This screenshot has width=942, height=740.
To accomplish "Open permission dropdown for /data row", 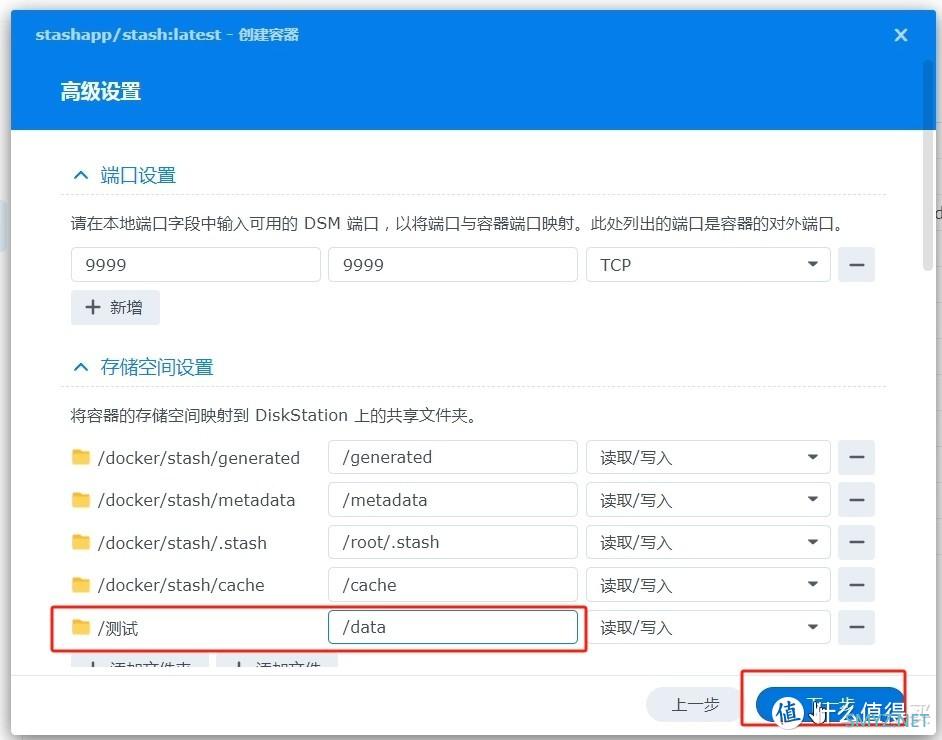I will tap(708, 627).
